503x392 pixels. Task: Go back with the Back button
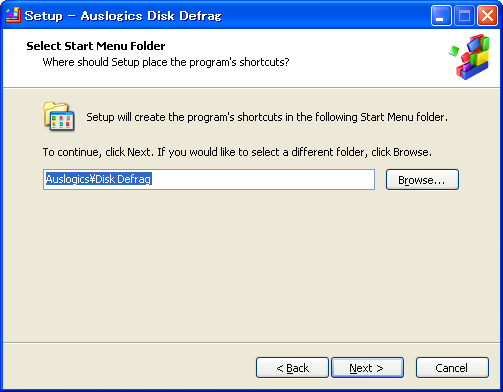pyautogui.click(x=292, y=368)
